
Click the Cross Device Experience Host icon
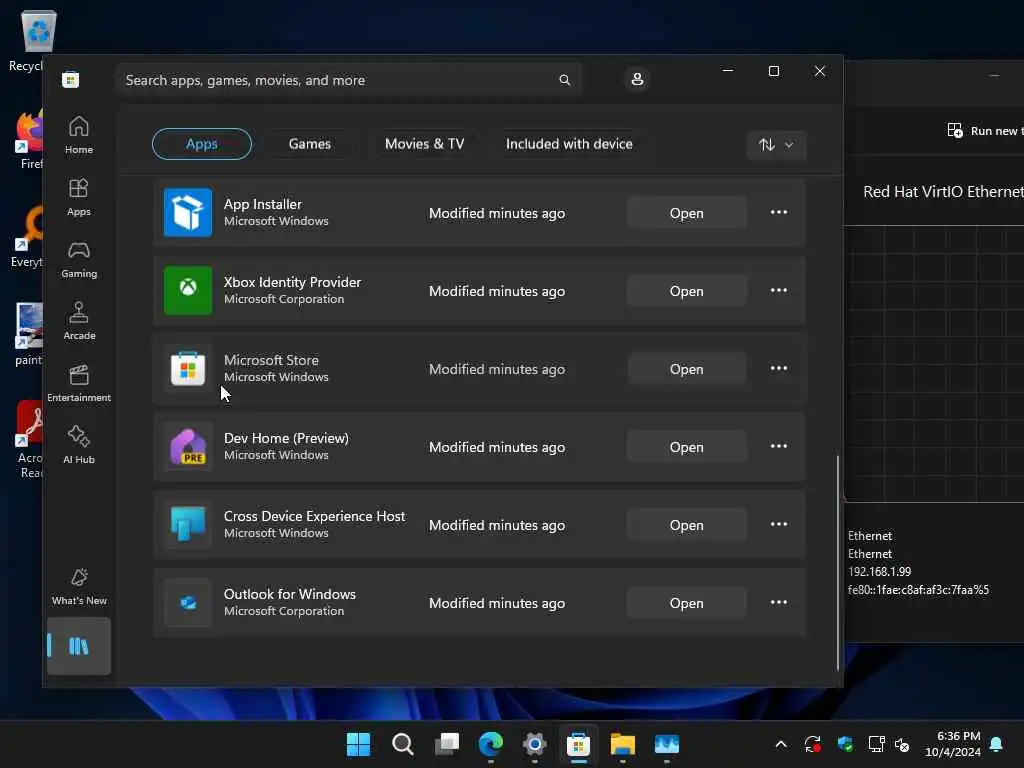(187, 524)
